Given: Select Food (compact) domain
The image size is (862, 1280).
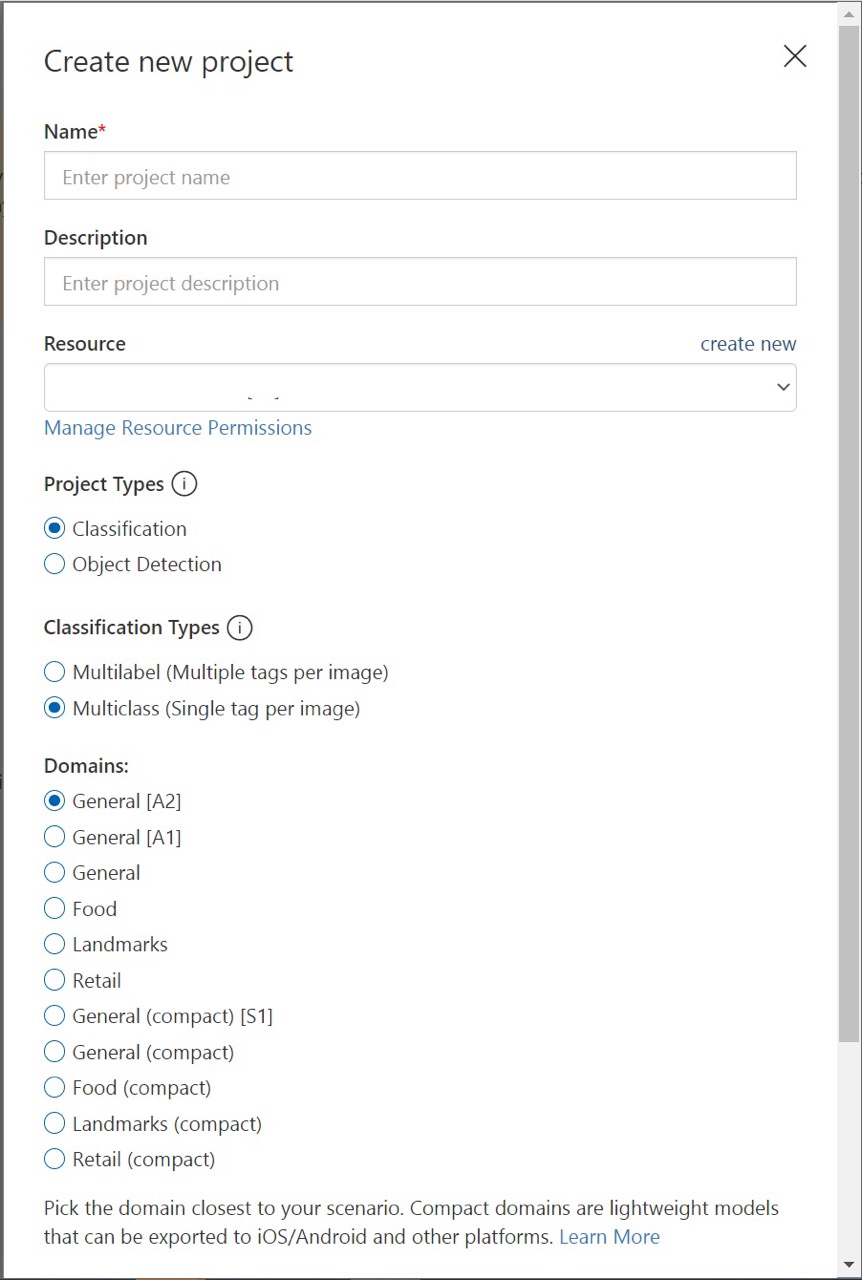Looking at the screenshot, I should pyautogui.click(x=55, y=1088).
